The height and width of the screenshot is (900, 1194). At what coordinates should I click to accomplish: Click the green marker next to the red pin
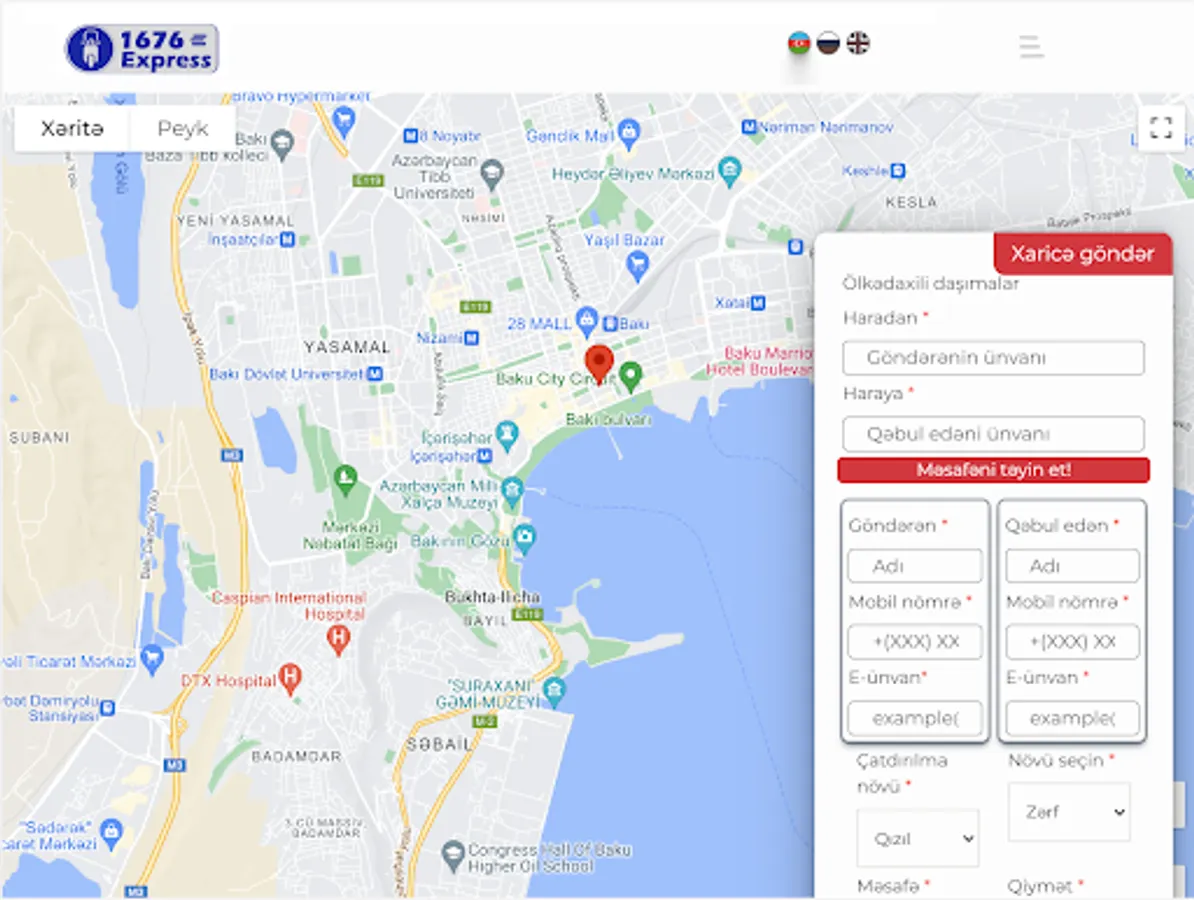(x=631, y=376)
